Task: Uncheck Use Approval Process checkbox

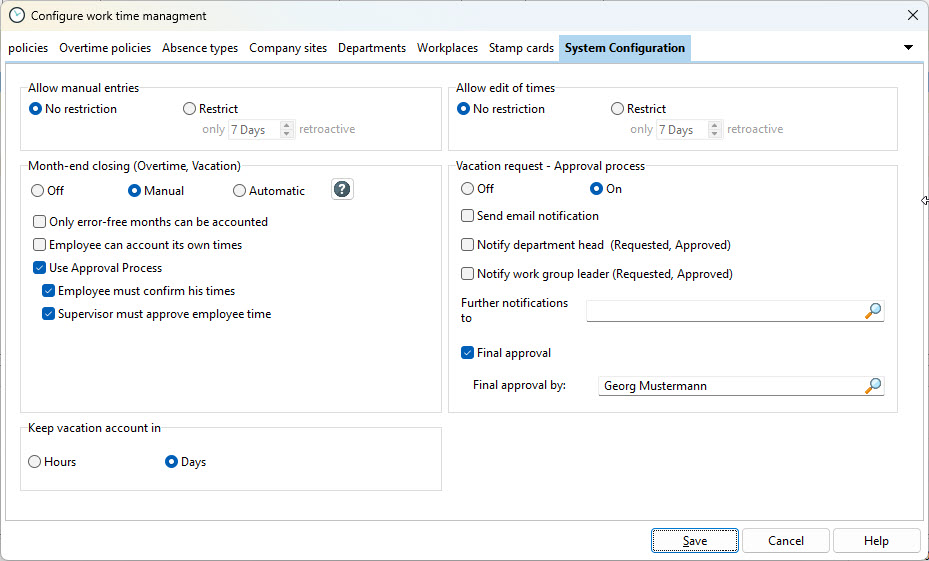Action: coord(40,268)
